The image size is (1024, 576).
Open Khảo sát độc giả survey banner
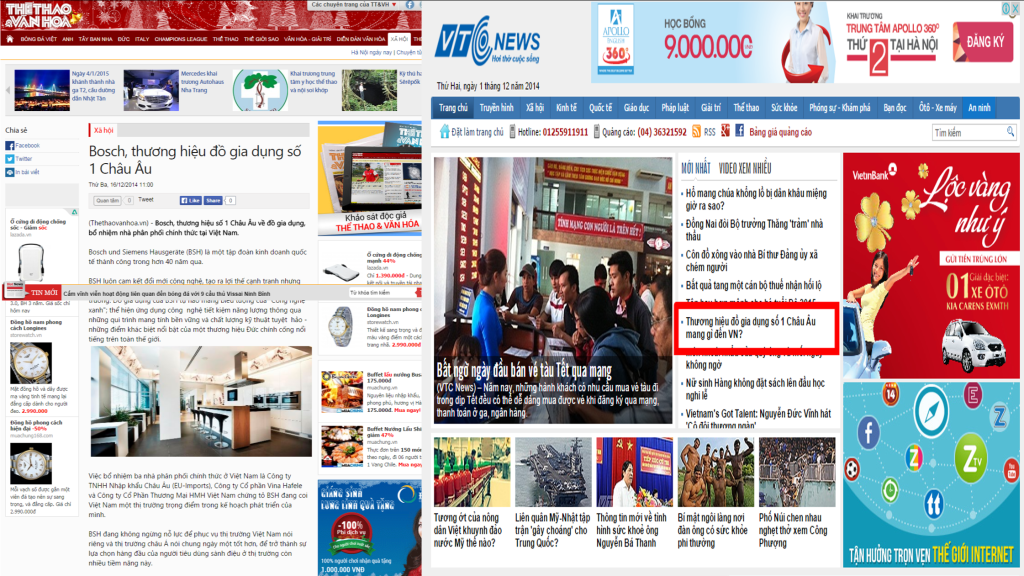[x=370, y=178]
